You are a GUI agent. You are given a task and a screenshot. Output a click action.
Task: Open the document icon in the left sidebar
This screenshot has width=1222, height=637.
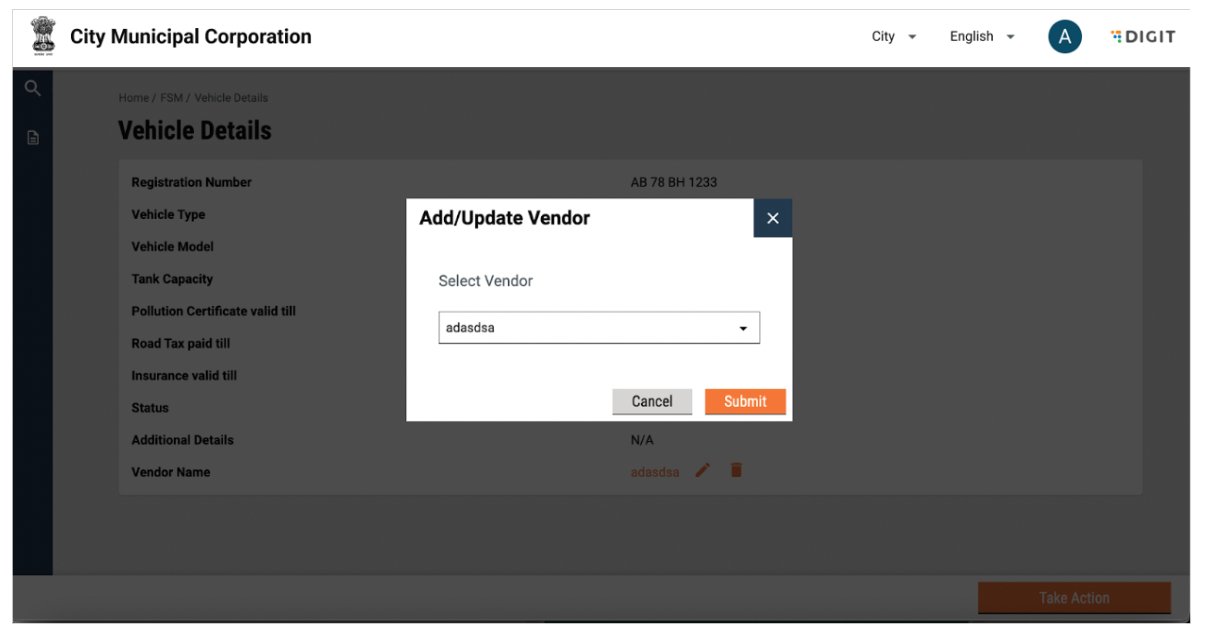[32, 137]
